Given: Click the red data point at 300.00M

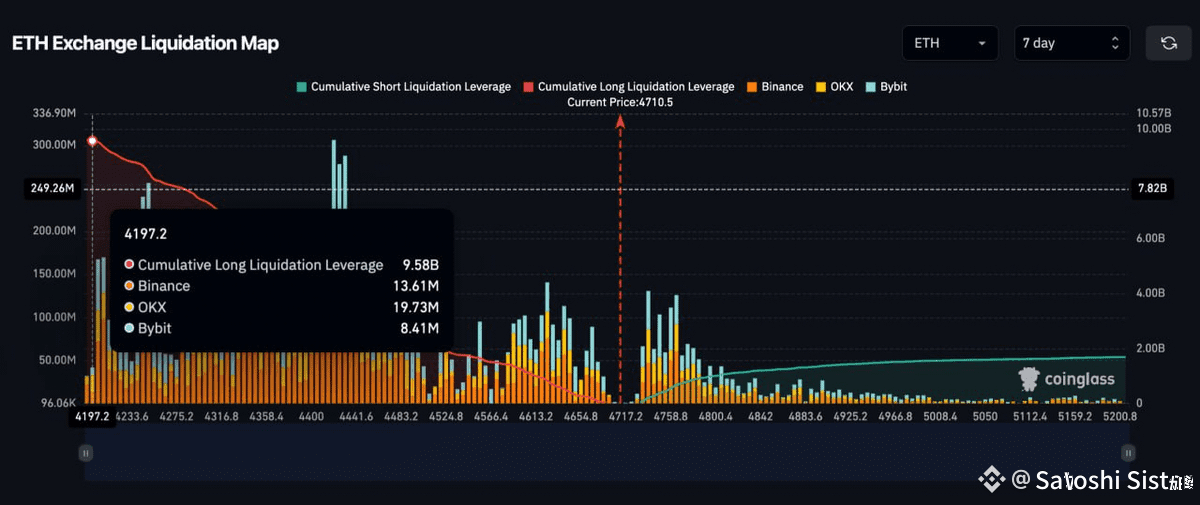Looking at the screenshot, I should tap(92, 142).
